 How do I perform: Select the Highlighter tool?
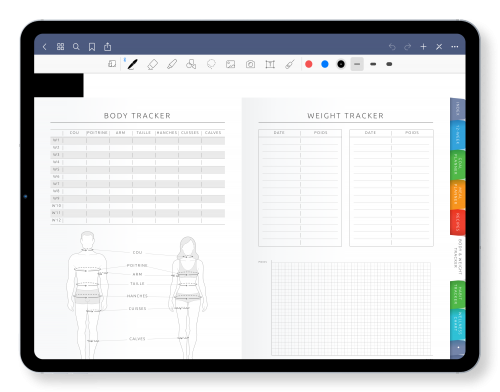(172, 64)
